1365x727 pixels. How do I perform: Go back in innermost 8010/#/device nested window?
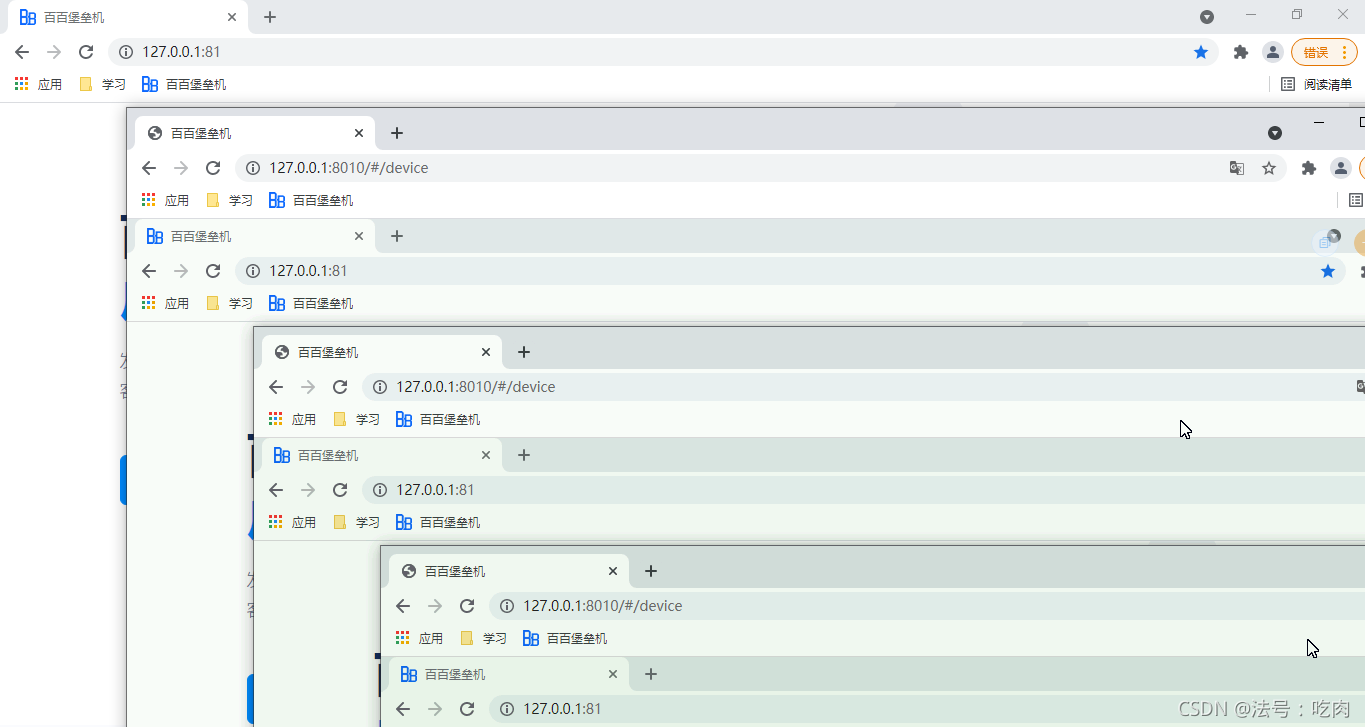[x=403, y=606]
